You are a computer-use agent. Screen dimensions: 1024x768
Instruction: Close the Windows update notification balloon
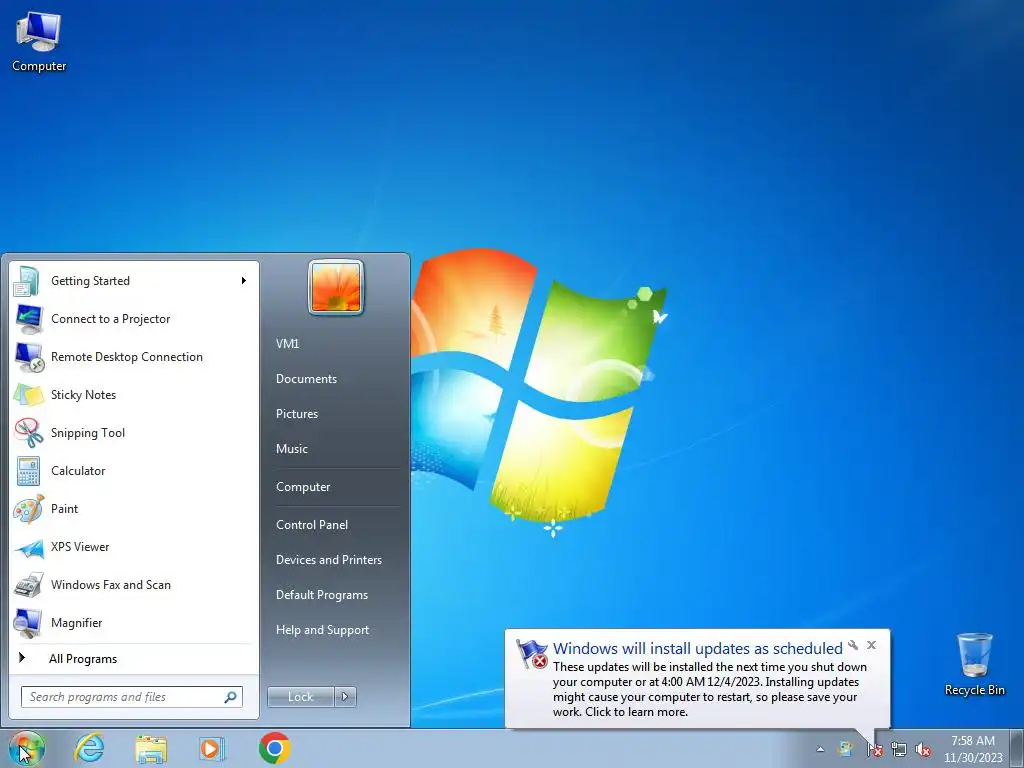pos(871,645)
